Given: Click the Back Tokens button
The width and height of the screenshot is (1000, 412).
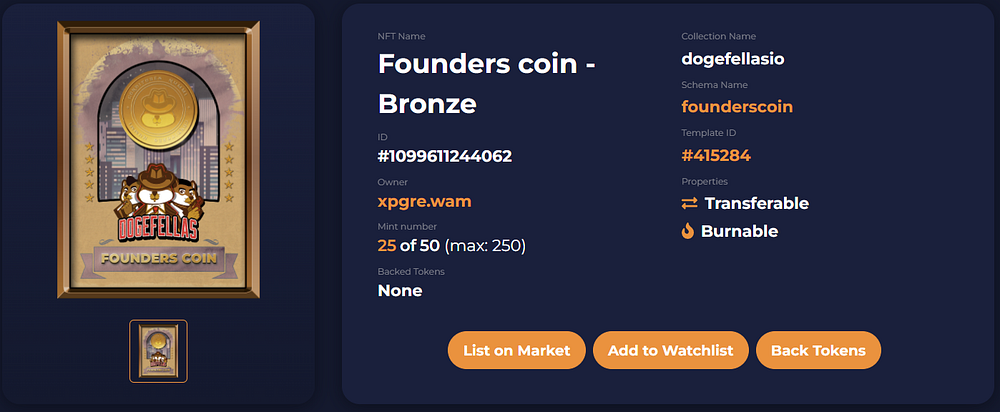Looking at the screenshot, I should 818,350.
